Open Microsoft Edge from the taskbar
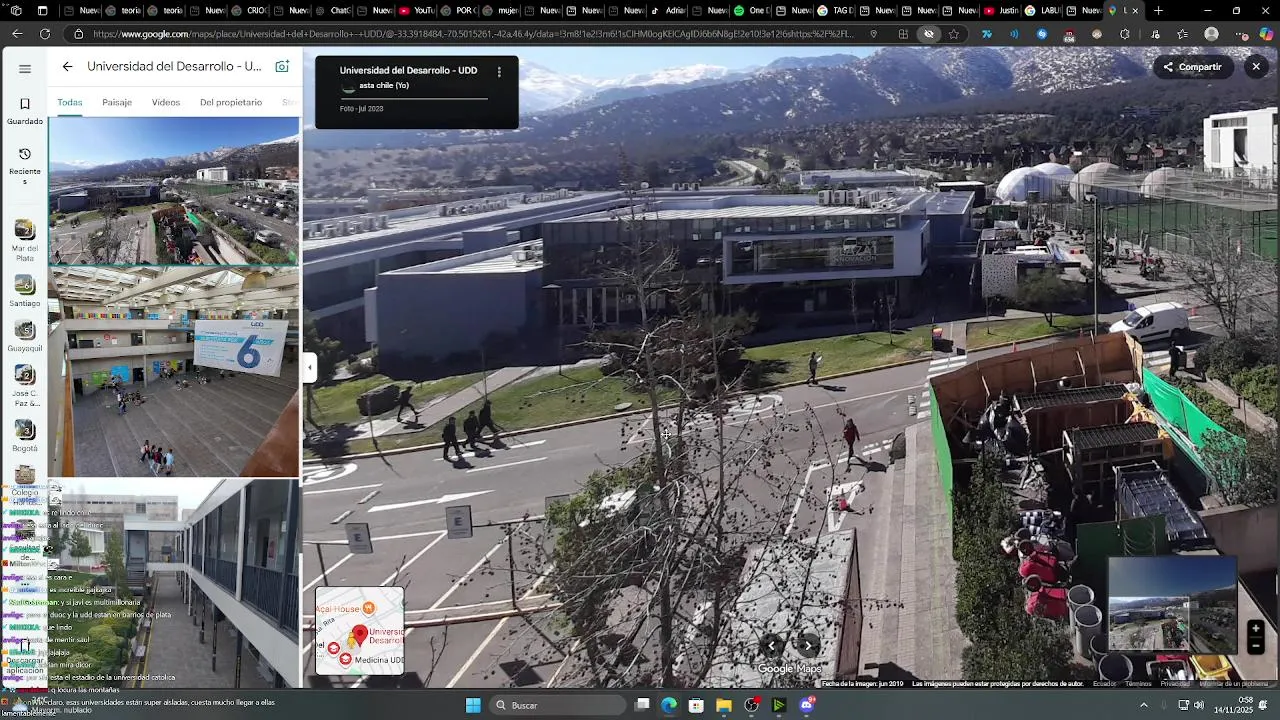This screenshot has width=1280, height=720. [x=669, y=705]
